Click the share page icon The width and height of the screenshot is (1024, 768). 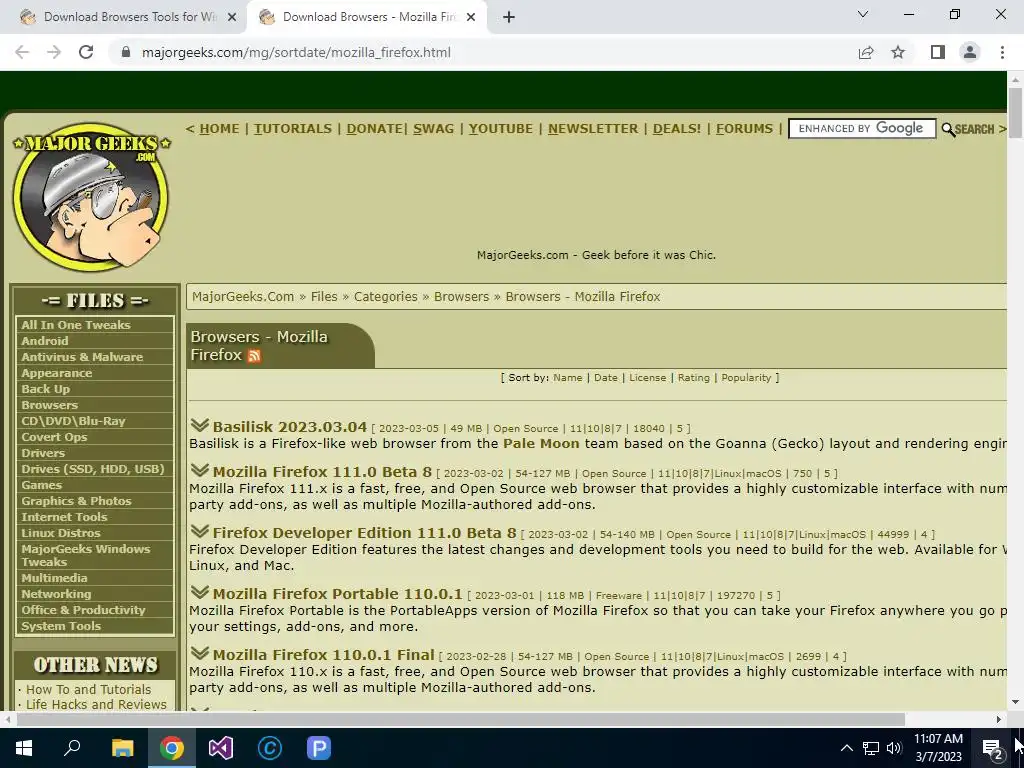866,52
